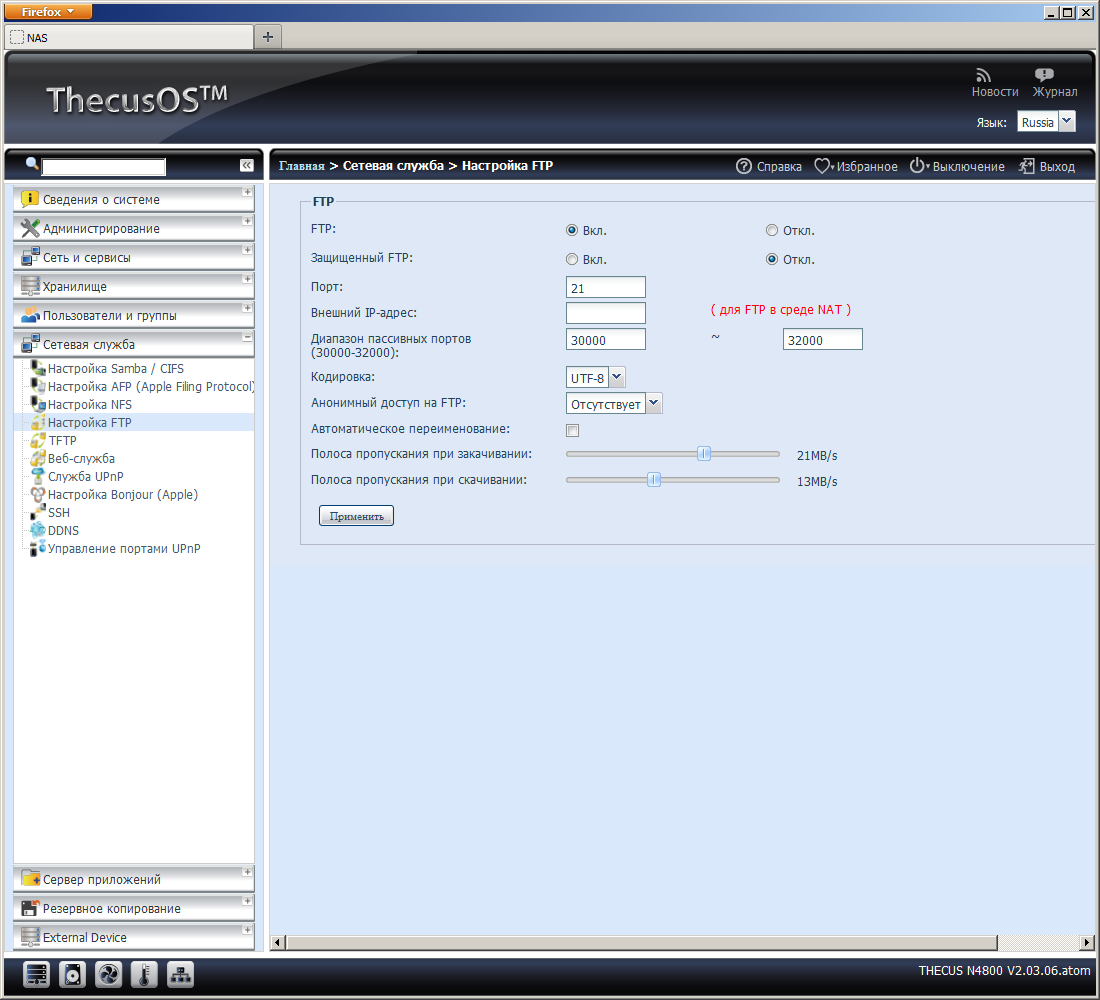
Task: Click the TFTP icon in tree
Action: click(38, 440)
